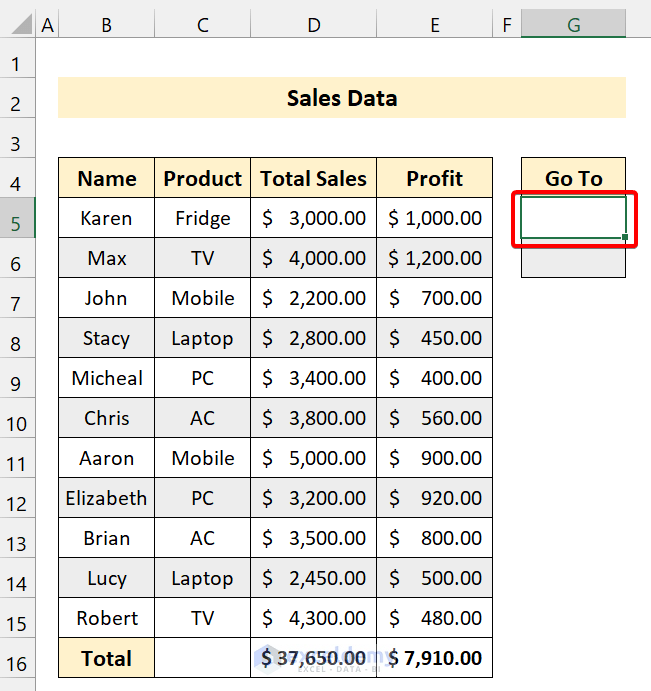The image size is (651, 691).
Task: Select the Go To header cell
Action: click(x=573, y=179)
